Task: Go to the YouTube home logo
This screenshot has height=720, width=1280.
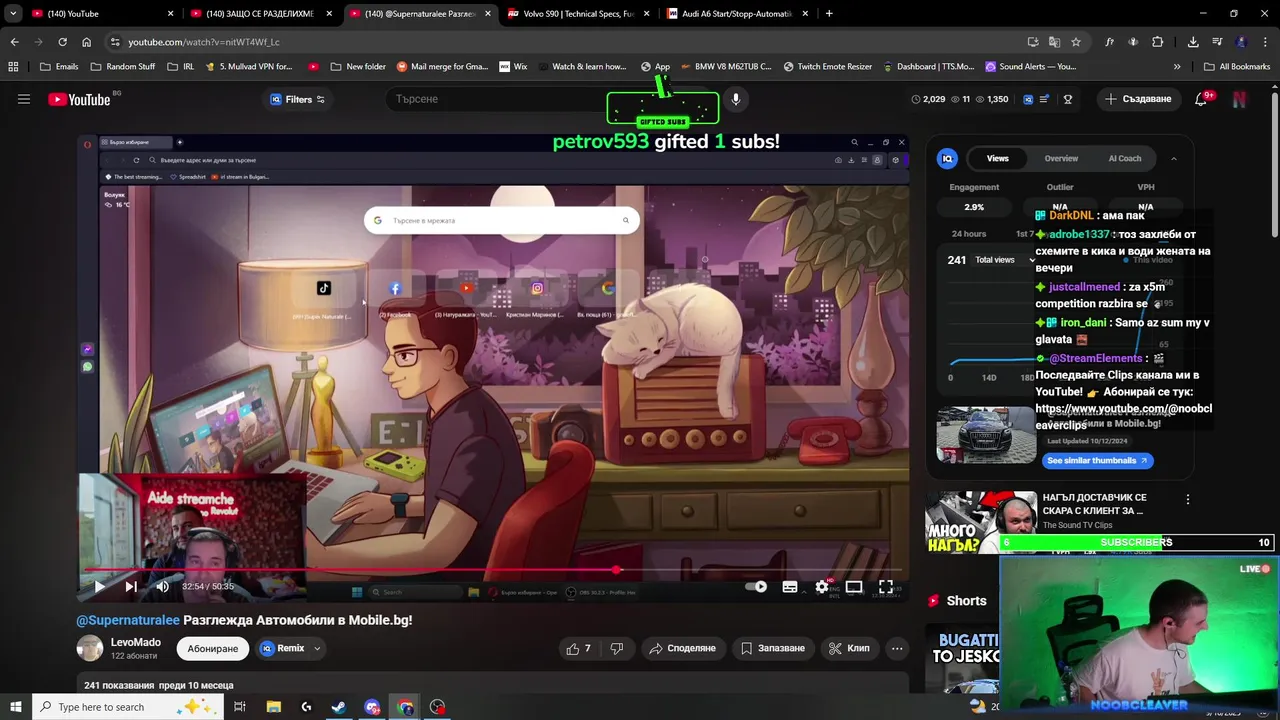Action: 79,99
